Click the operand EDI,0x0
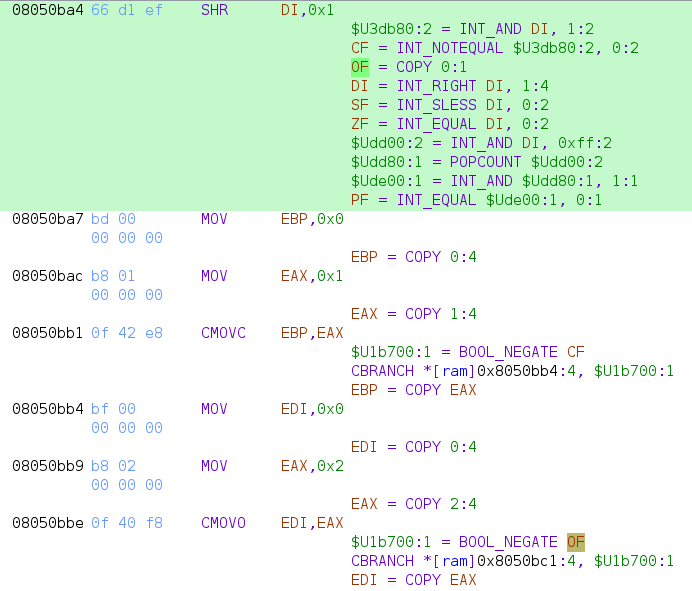Viewport: 692px width, 591px height. click(x=312, y=409)
